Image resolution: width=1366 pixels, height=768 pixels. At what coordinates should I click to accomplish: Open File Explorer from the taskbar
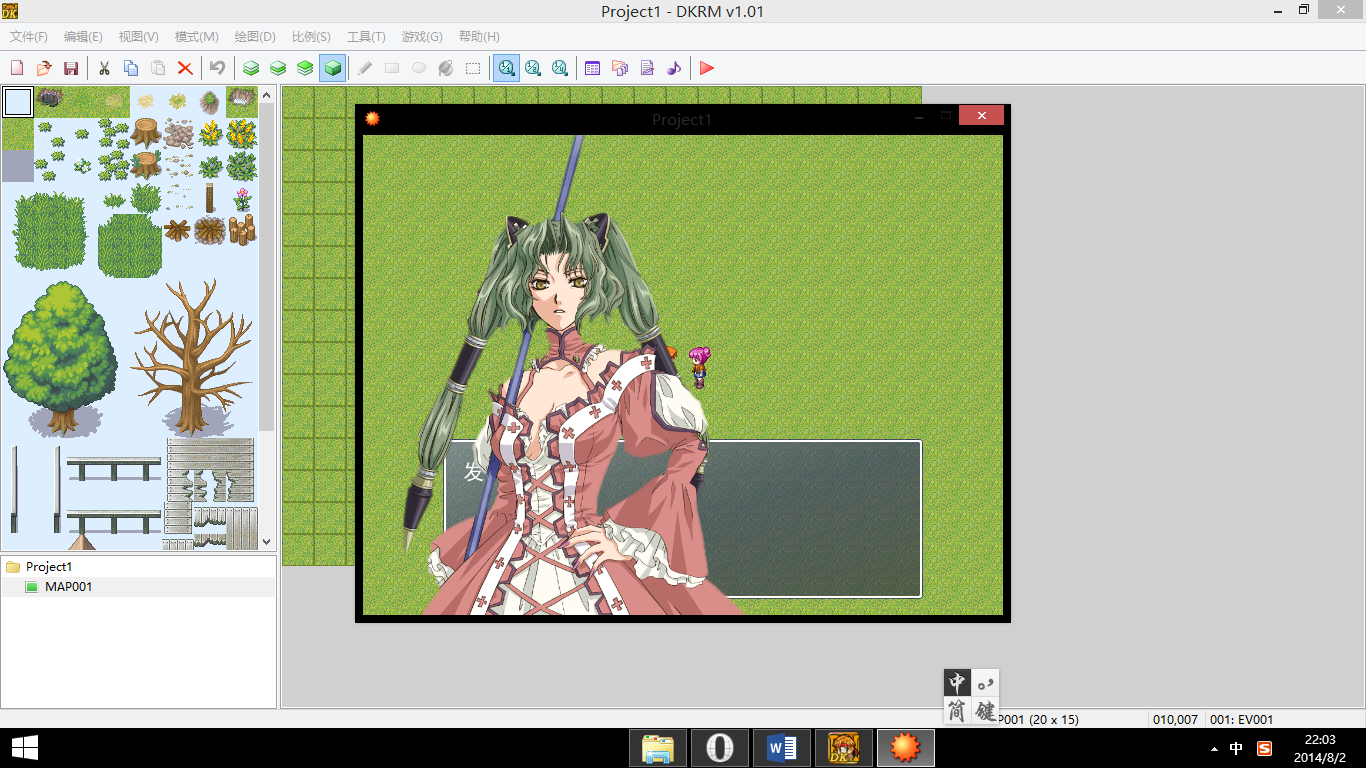point(658,748)
